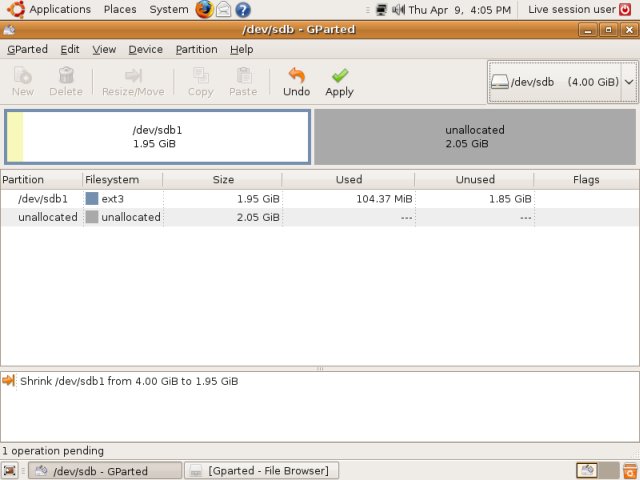Select the Shrink /dev/sdb1 pending operation

[129, 381]
